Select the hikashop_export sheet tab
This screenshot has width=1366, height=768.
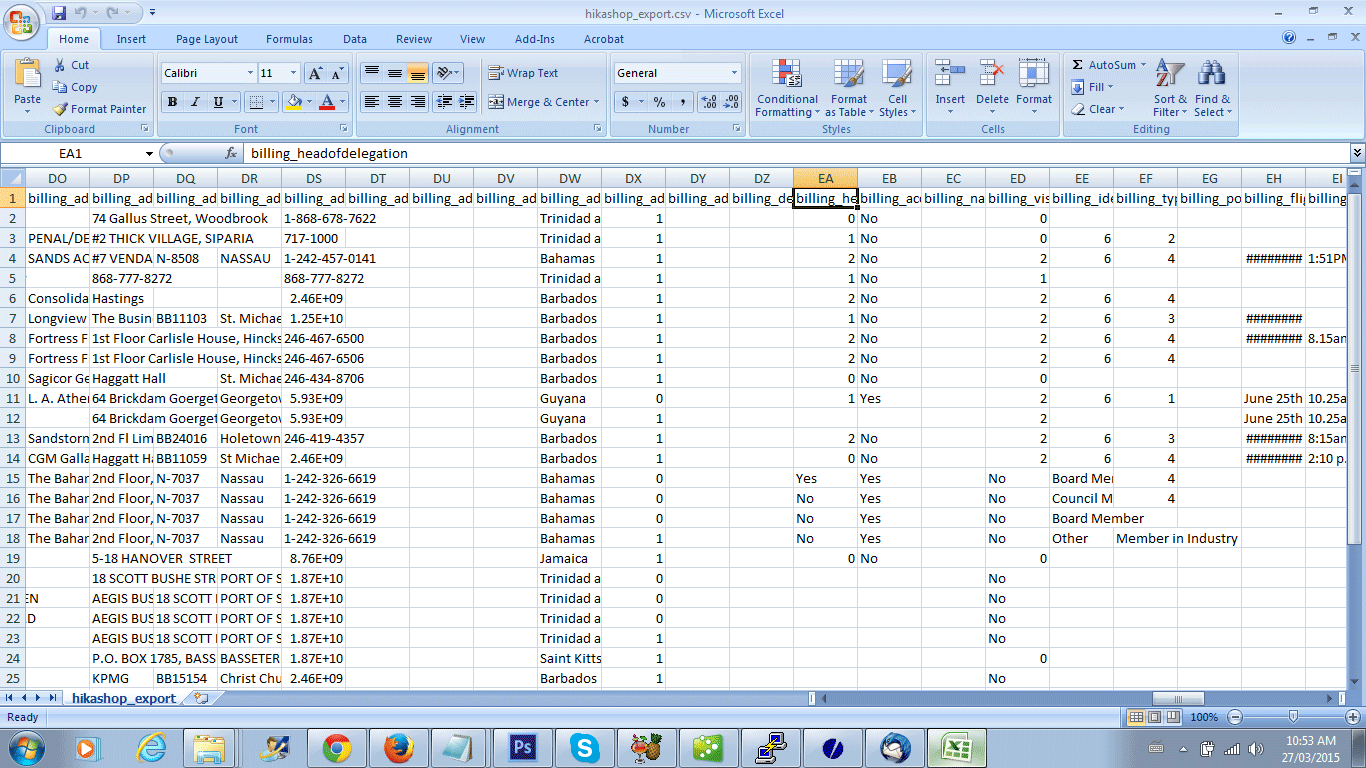click(123, 698)
